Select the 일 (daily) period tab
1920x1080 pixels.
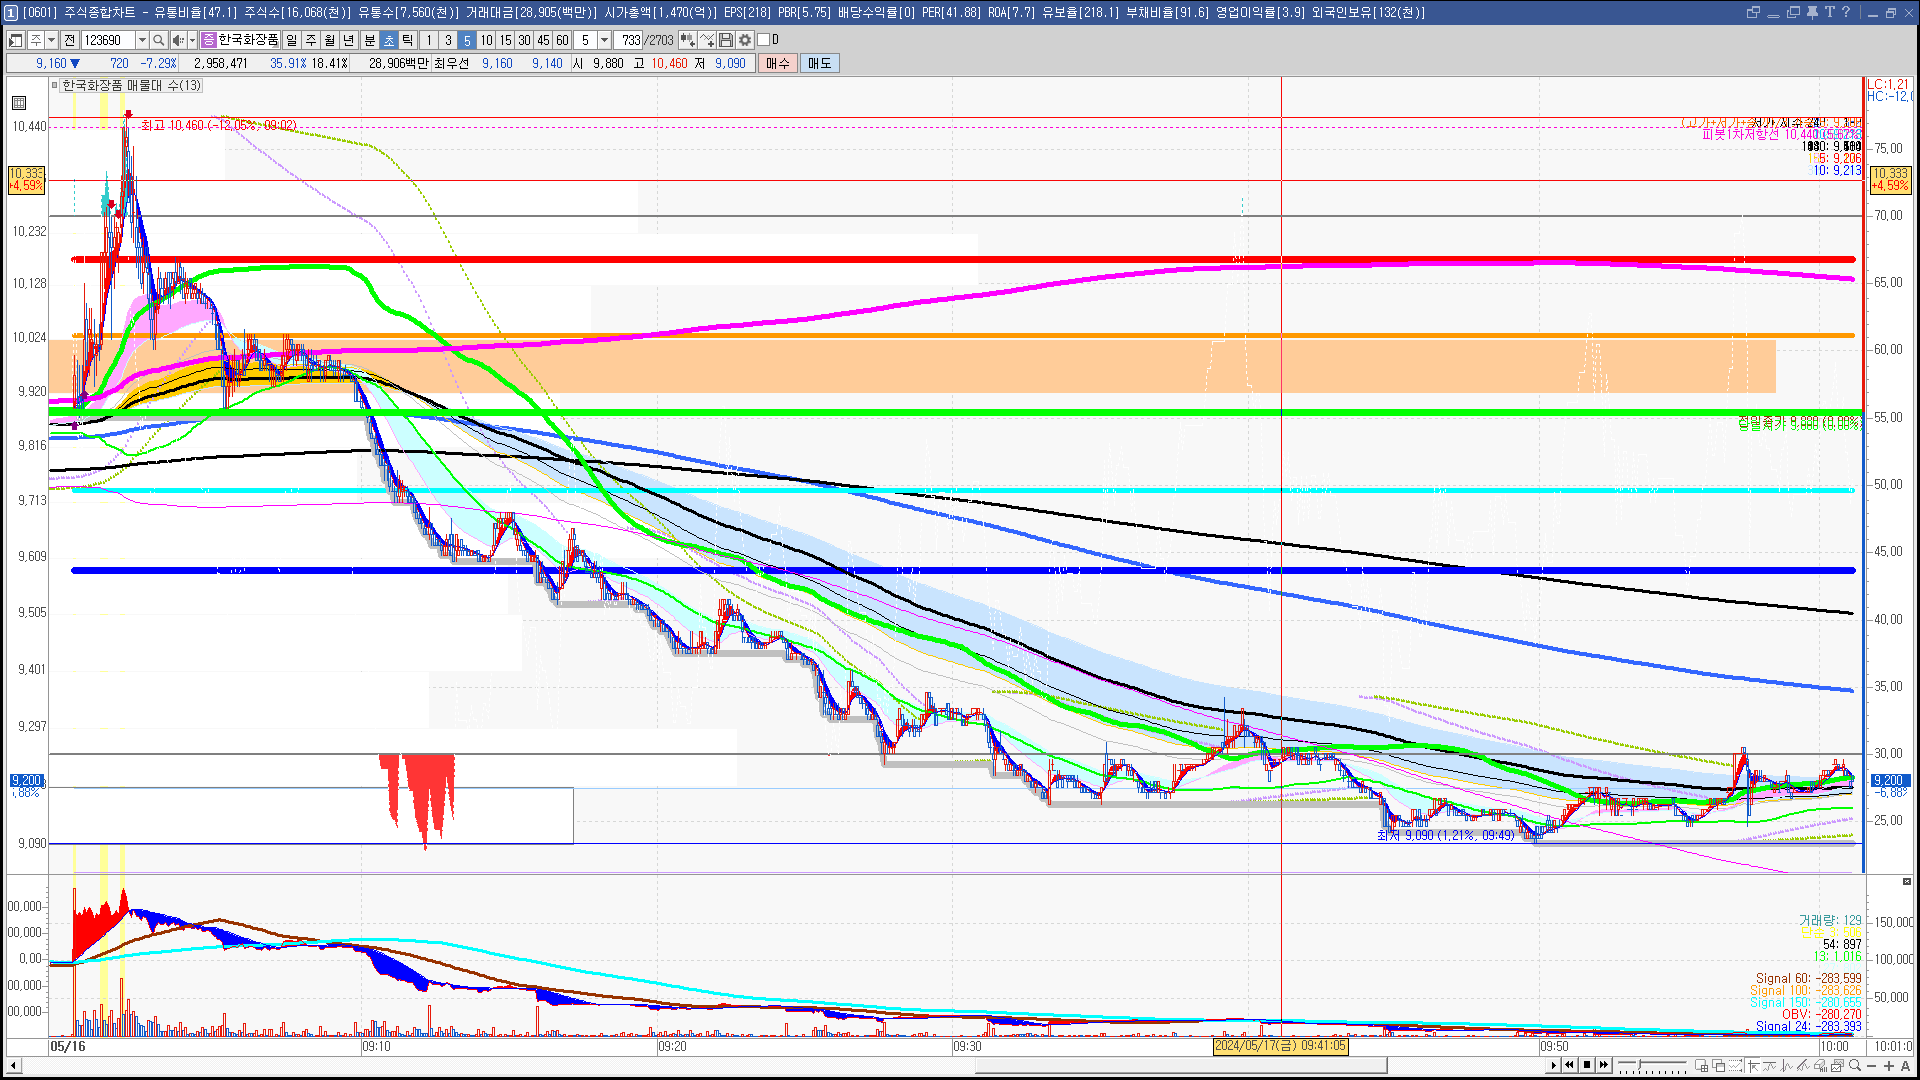(291, 40)
